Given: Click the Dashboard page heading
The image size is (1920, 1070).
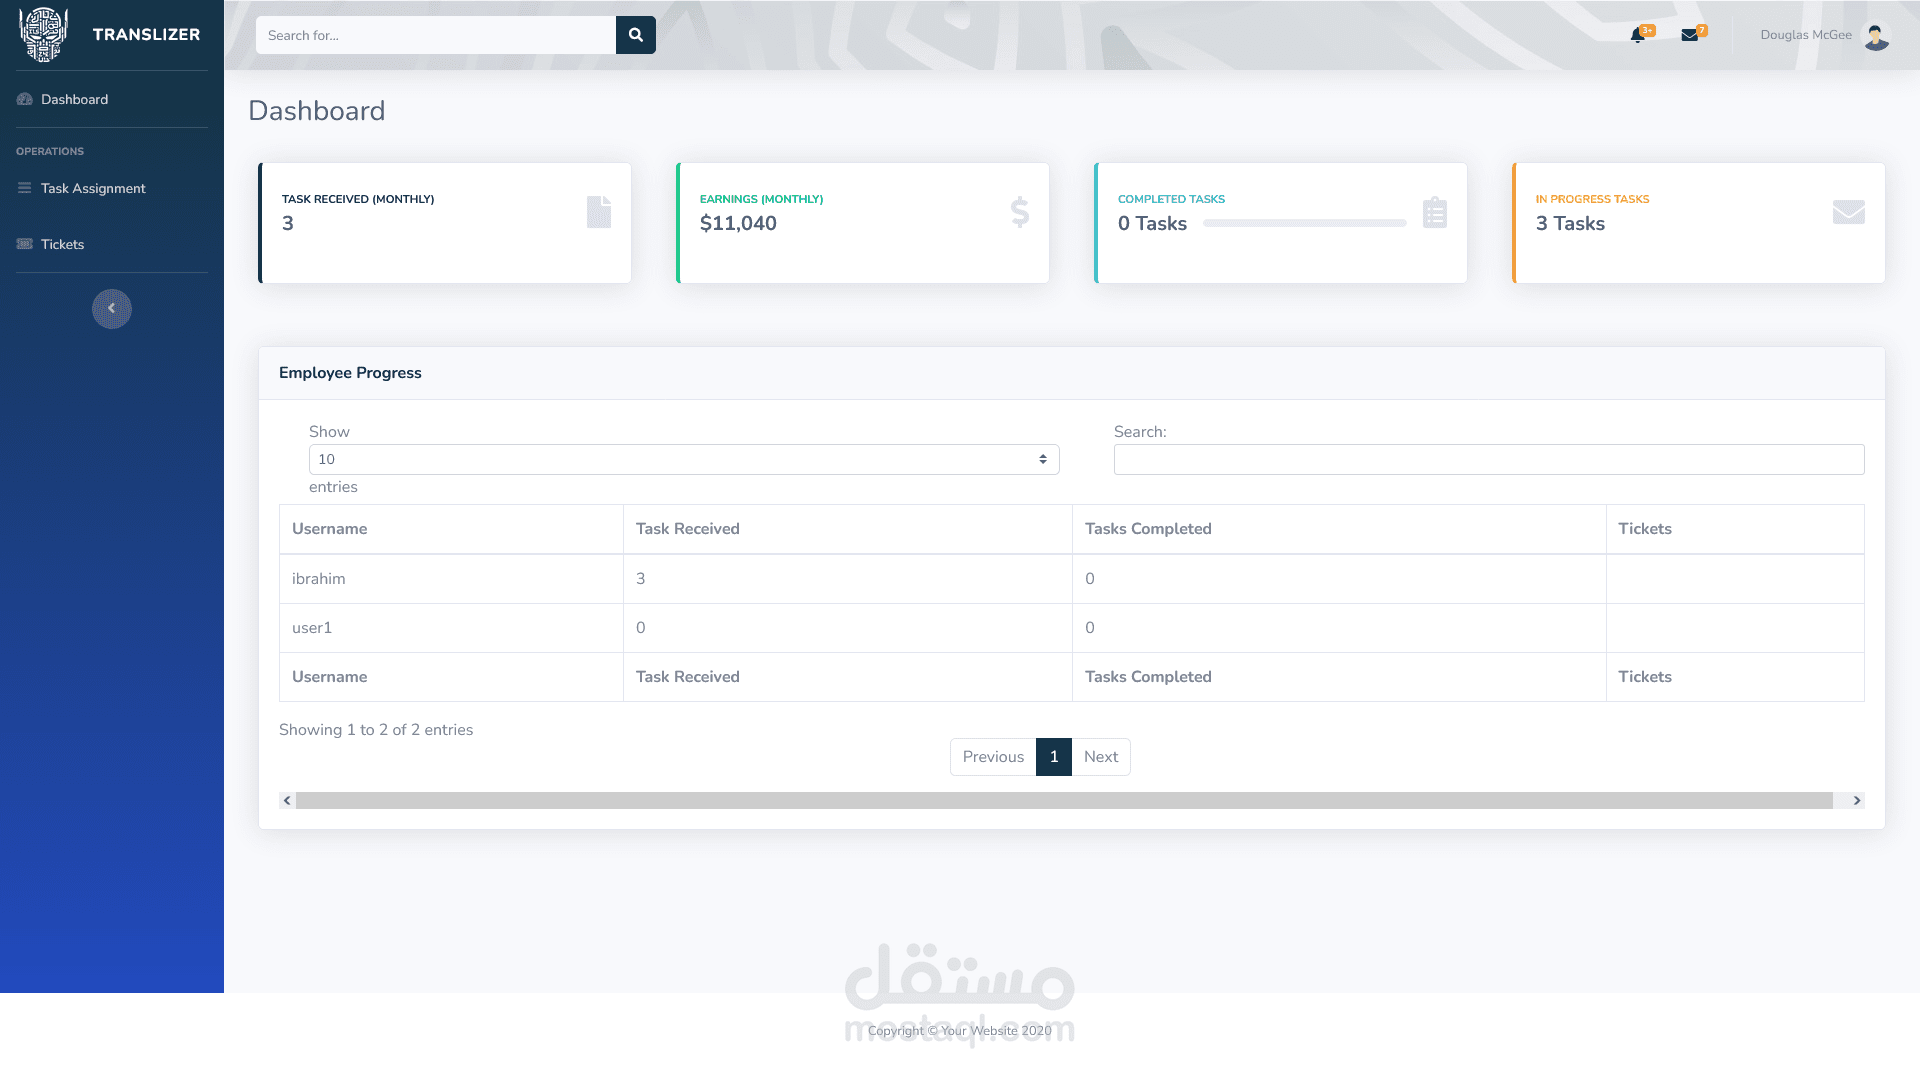Looking at the screenshot, I should point(317,111).
